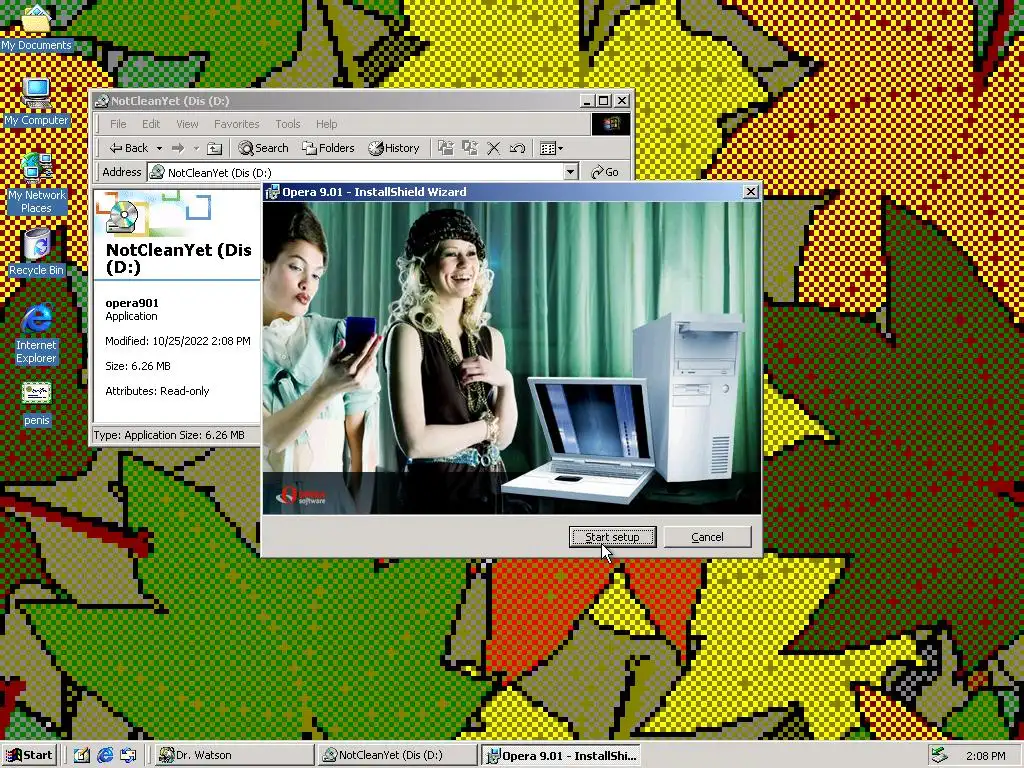Open the File menu in Explorer
Screen dimensions: 1024x768
pyautogui.click(x=118, y=123)
